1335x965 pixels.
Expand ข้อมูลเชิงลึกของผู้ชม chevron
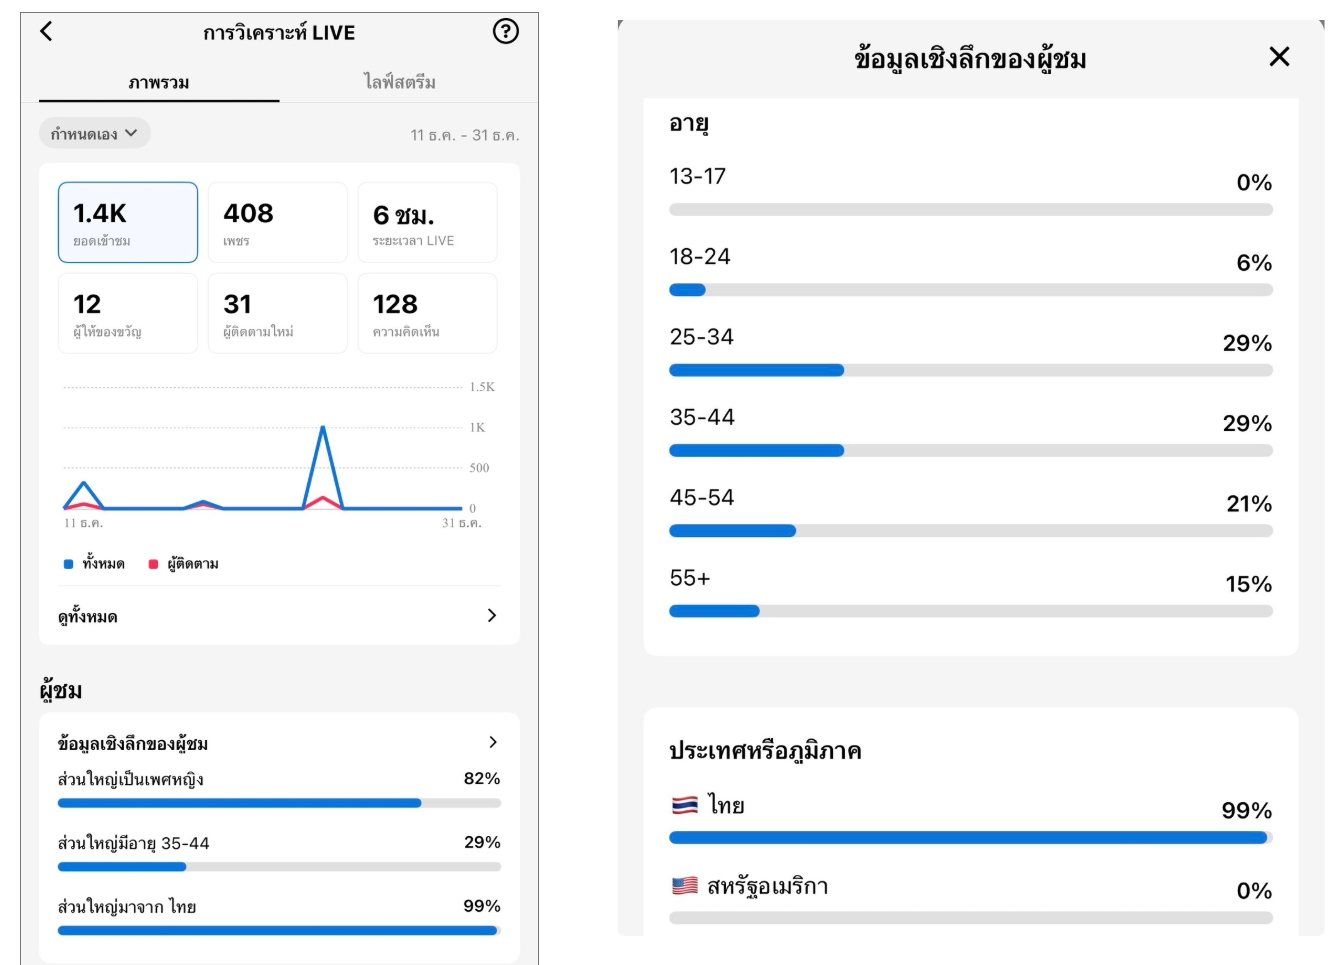(x=492, y=742)
